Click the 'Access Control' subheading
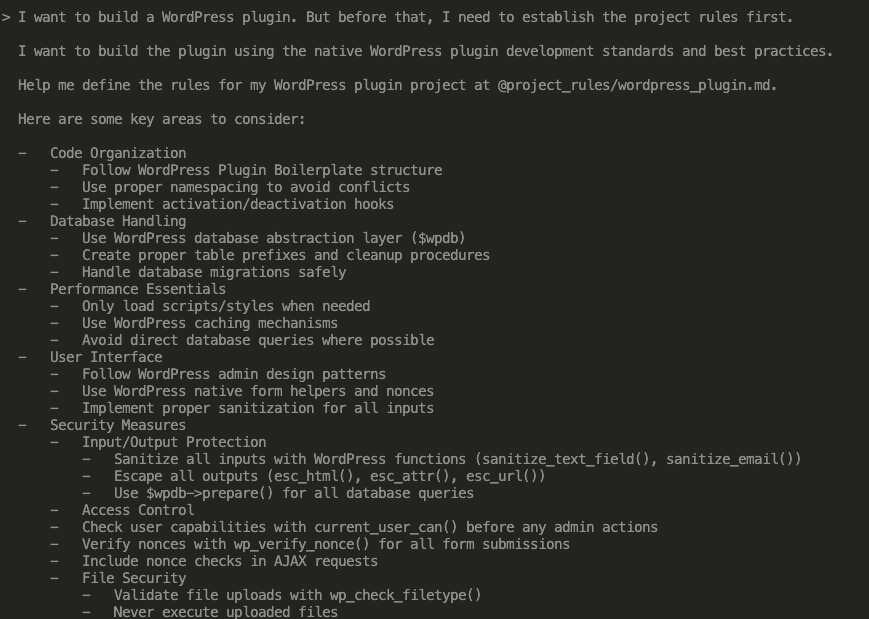Image resolution: width=869 pixels, height=619 pixels. pos(138,510)
